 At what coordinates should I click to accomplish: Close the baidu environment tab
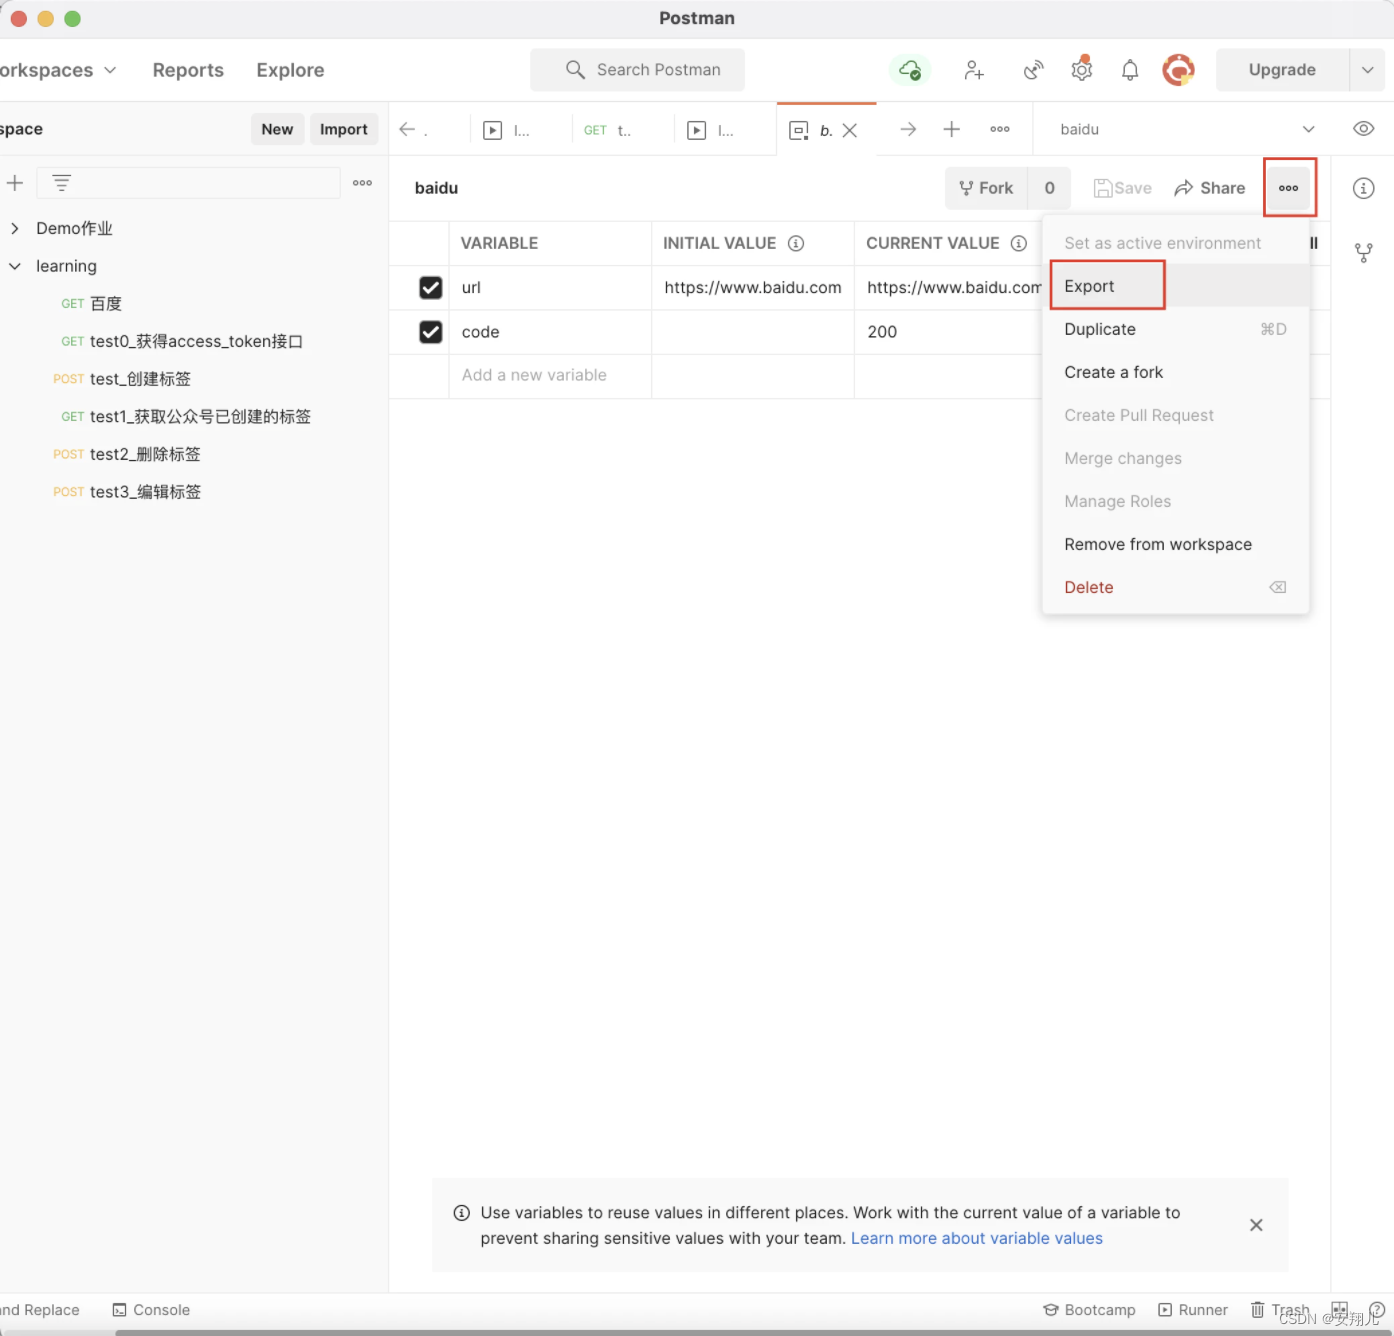click(x=850, y=130)
